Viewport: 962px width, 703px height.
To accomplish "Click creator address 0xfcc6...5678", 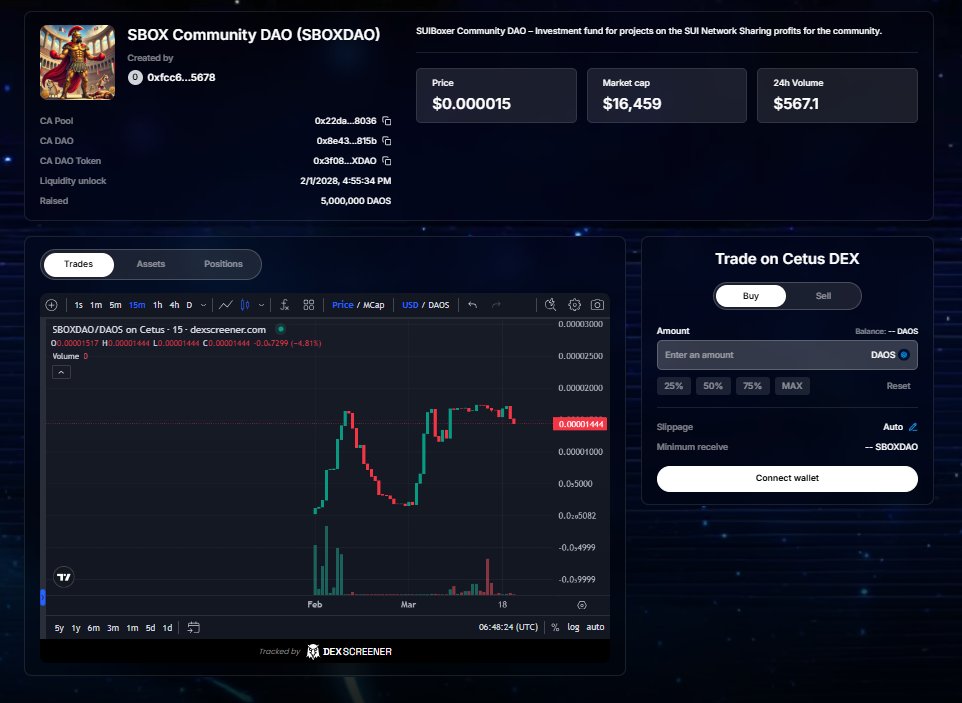I will pyautogui.click(x=181, y=77).
